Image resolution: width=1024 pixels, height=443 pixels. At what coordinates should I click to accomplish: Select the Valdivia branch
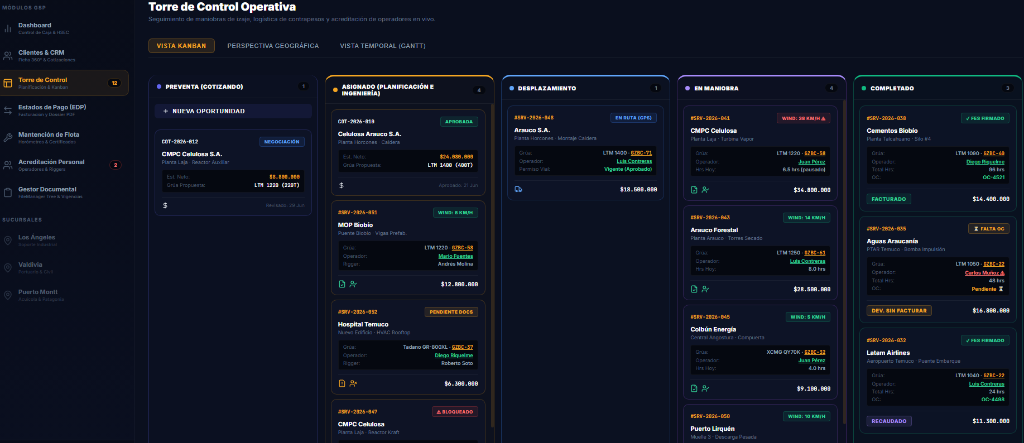click(x=65, y=268)
